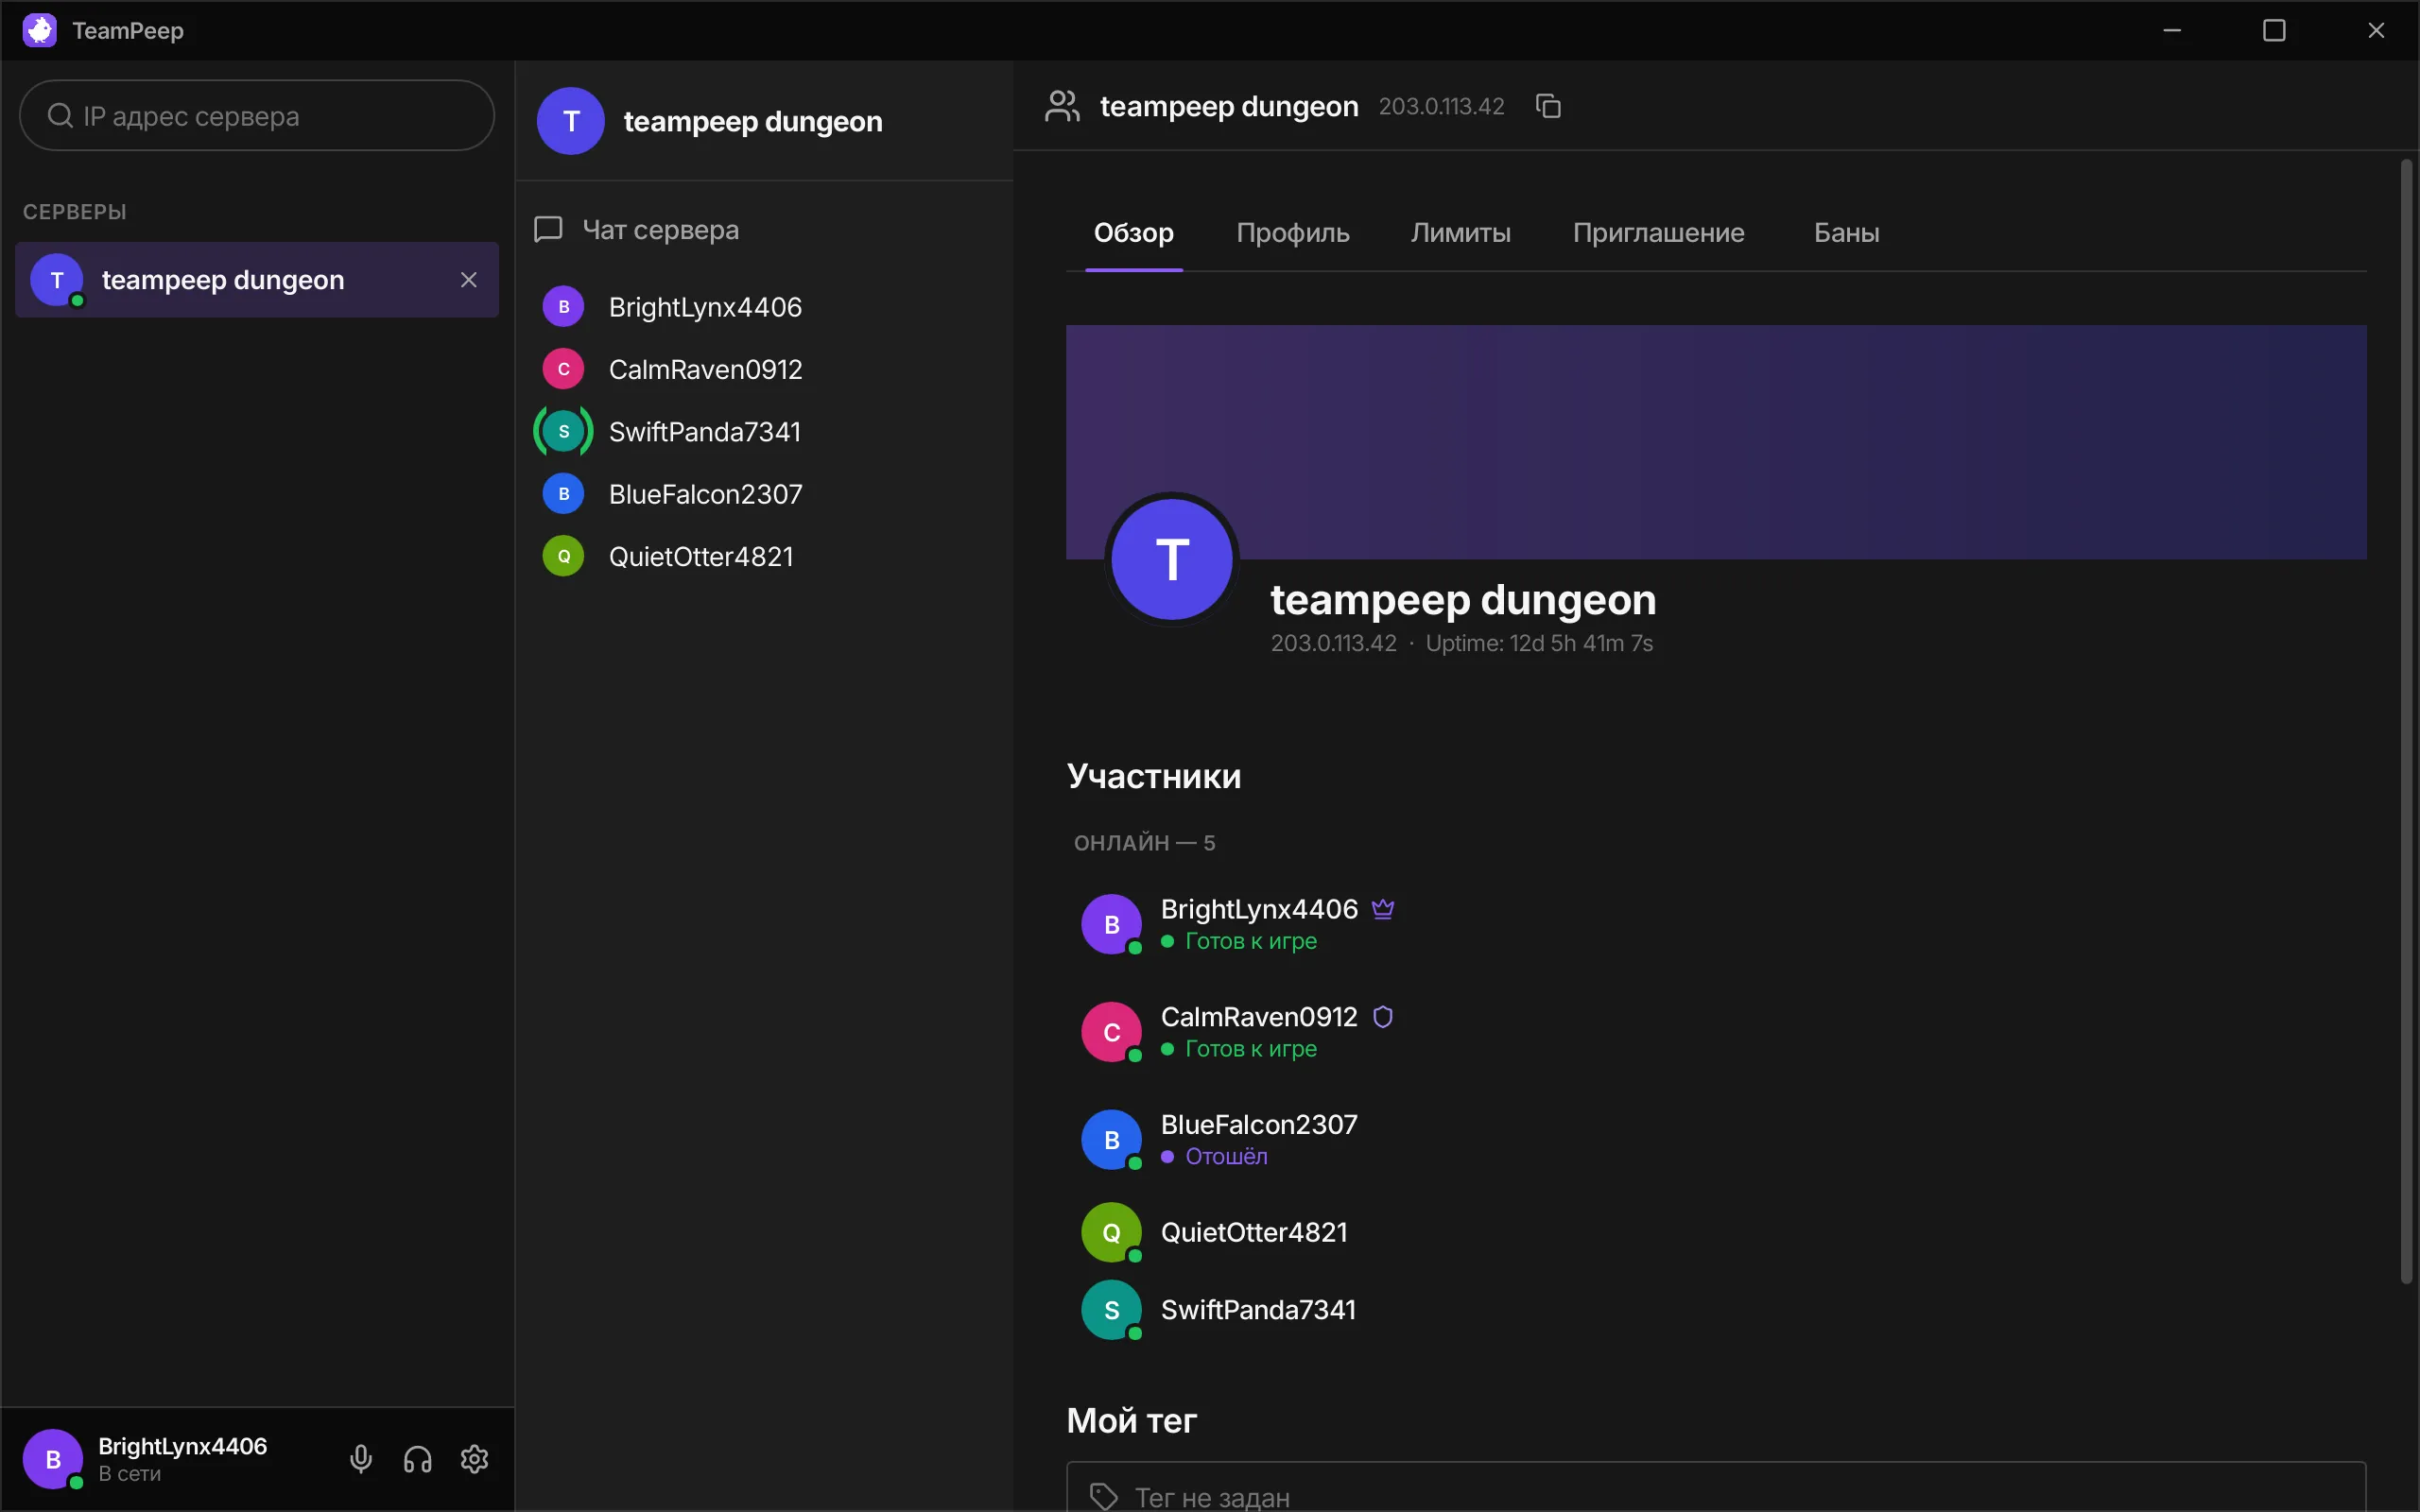Select BrightLynx4406 avatar in the channel list
The height and width of the screenshot is (1512, 2420).
pos(564,307)
